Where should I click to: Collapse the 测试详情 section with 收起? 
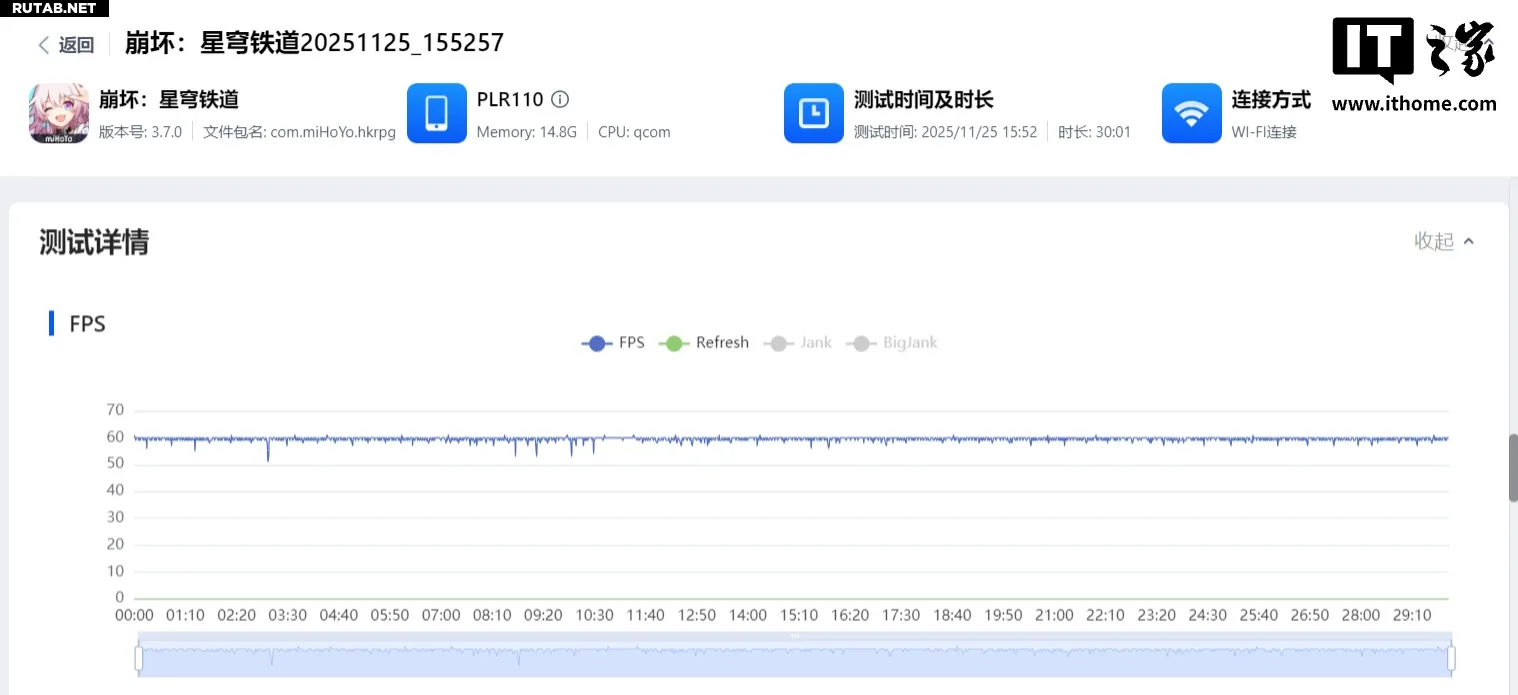[x=1433, y=241]
